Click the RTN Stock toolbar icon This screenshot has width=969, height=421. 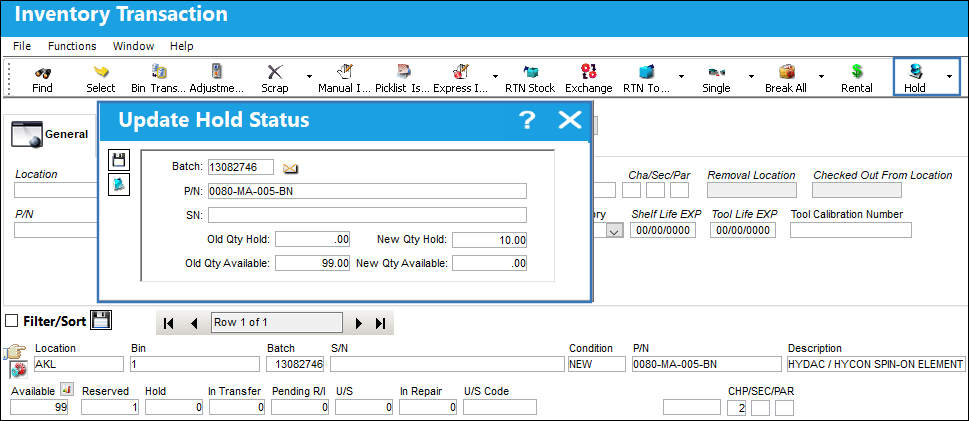pos(530,72)
